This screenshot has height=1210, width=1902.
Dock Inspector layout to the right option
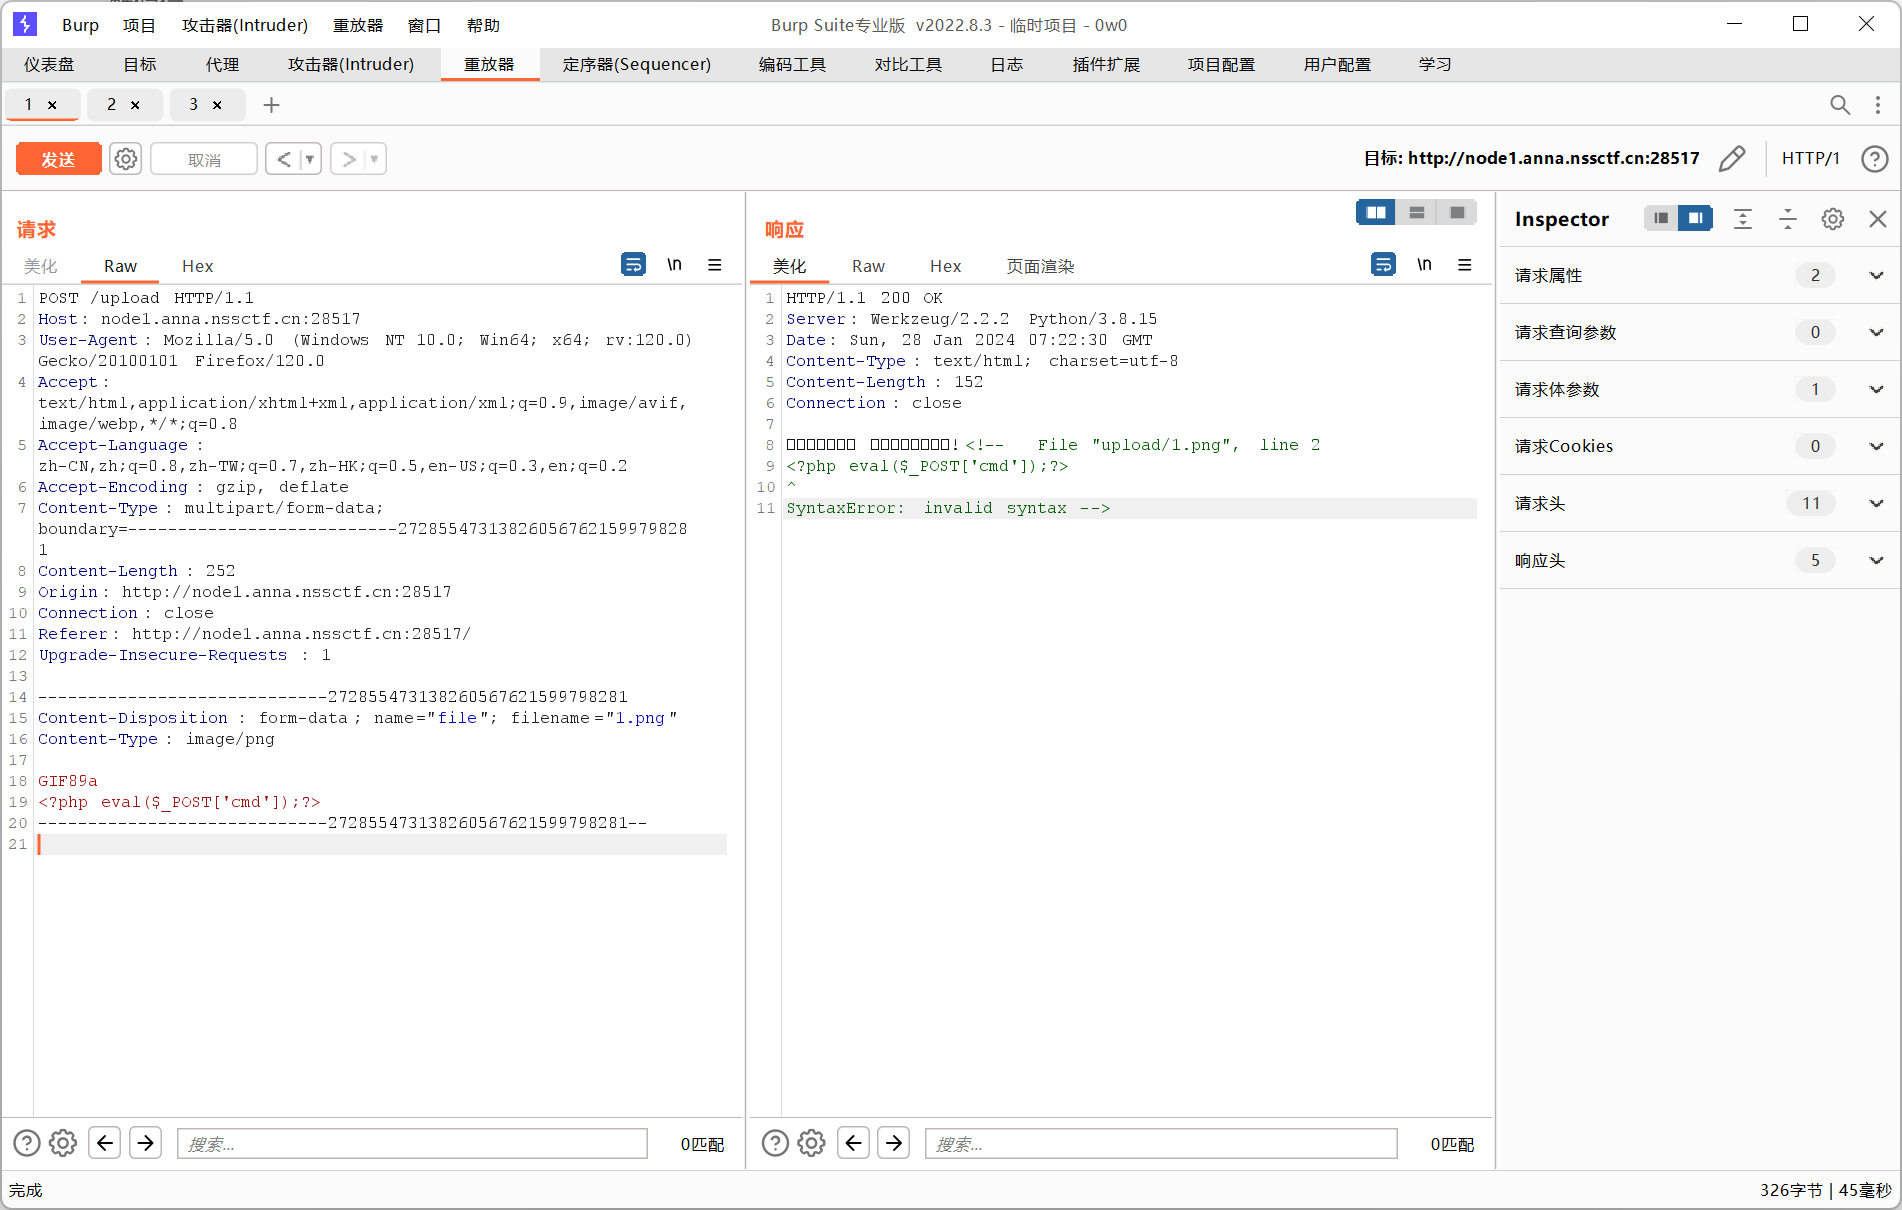click(x=1695, y=218)
